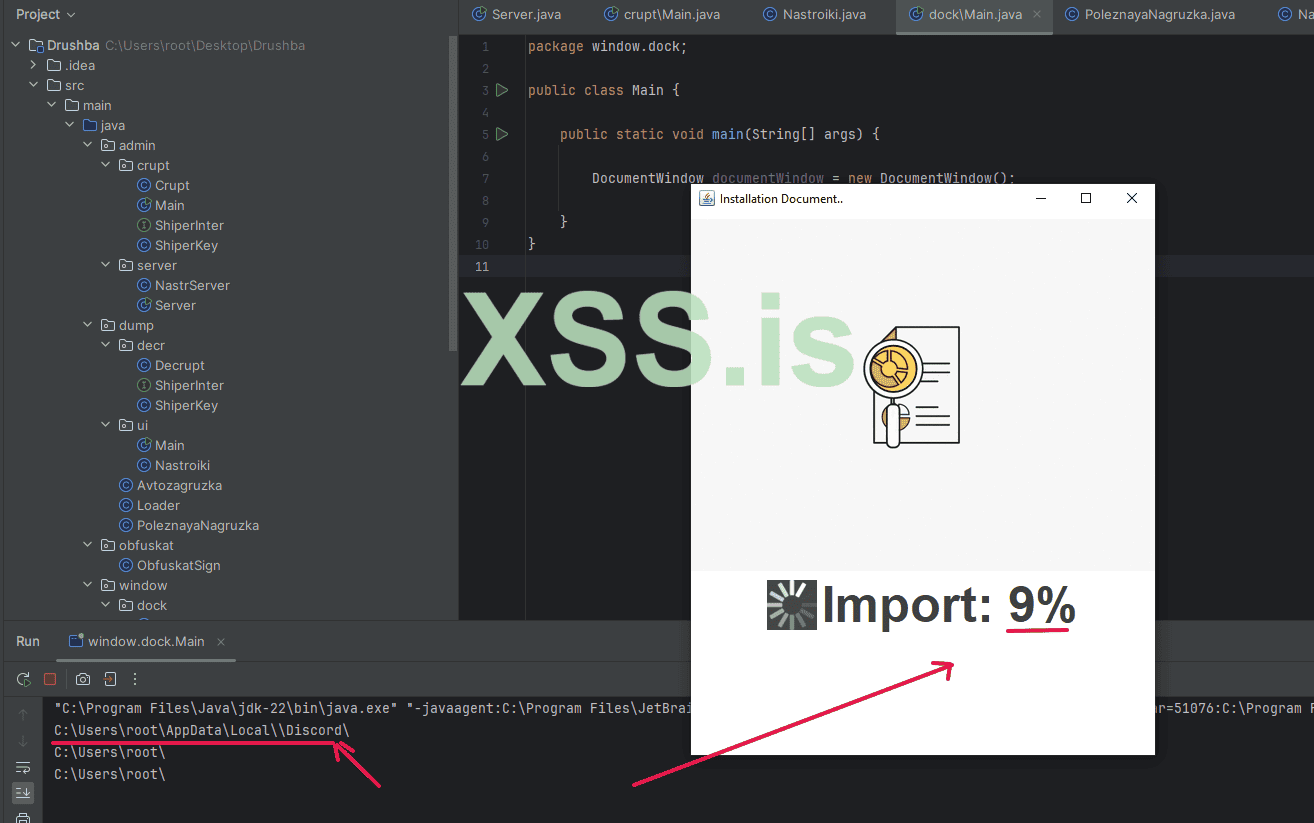1314x823 pixels.
Task: Open ShiperInter in the decr package
Action: point(189,385)
